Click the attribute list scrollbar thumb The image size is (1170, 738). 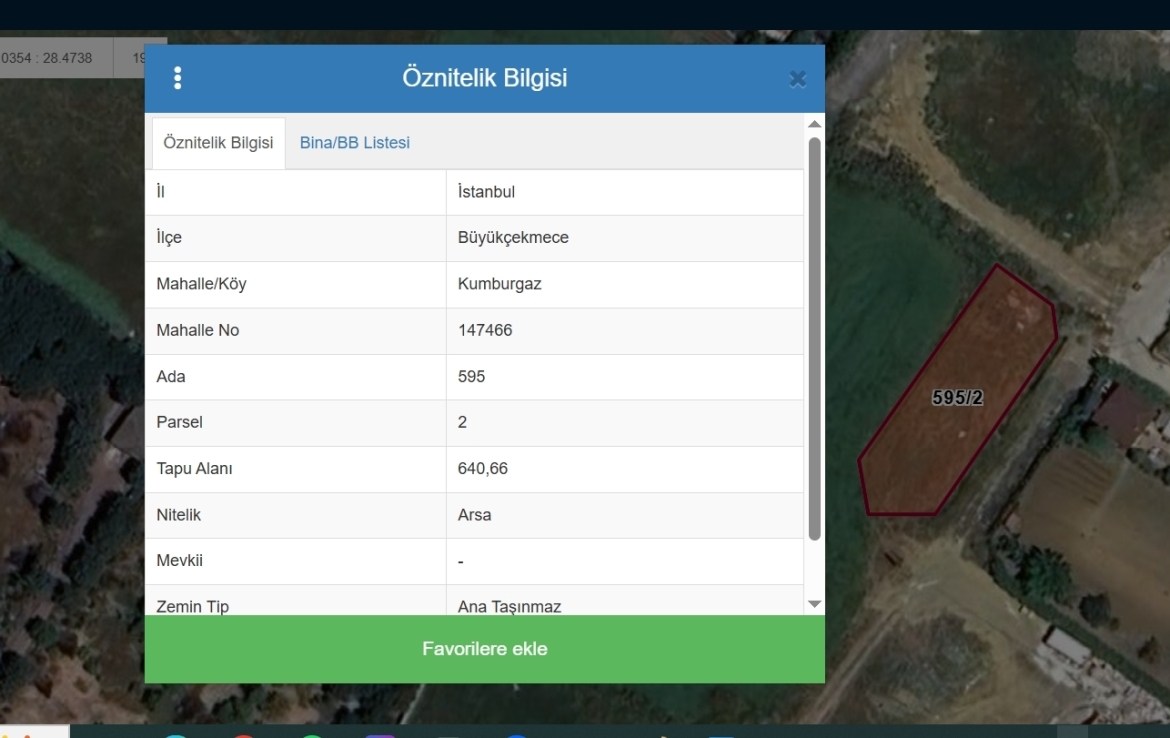pyautogui.click(x=814, y=338)
